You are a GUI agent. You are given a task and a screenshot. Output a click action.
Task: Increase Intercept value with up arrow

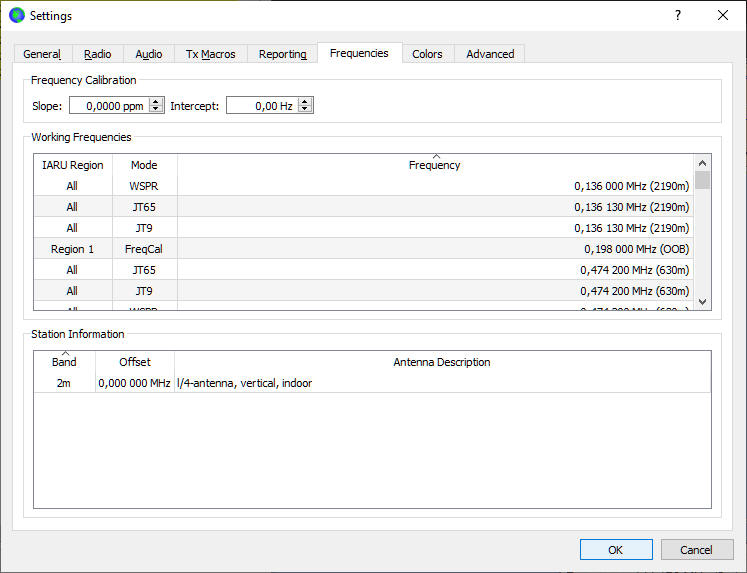pyautogui.click(x=305, y=101)
